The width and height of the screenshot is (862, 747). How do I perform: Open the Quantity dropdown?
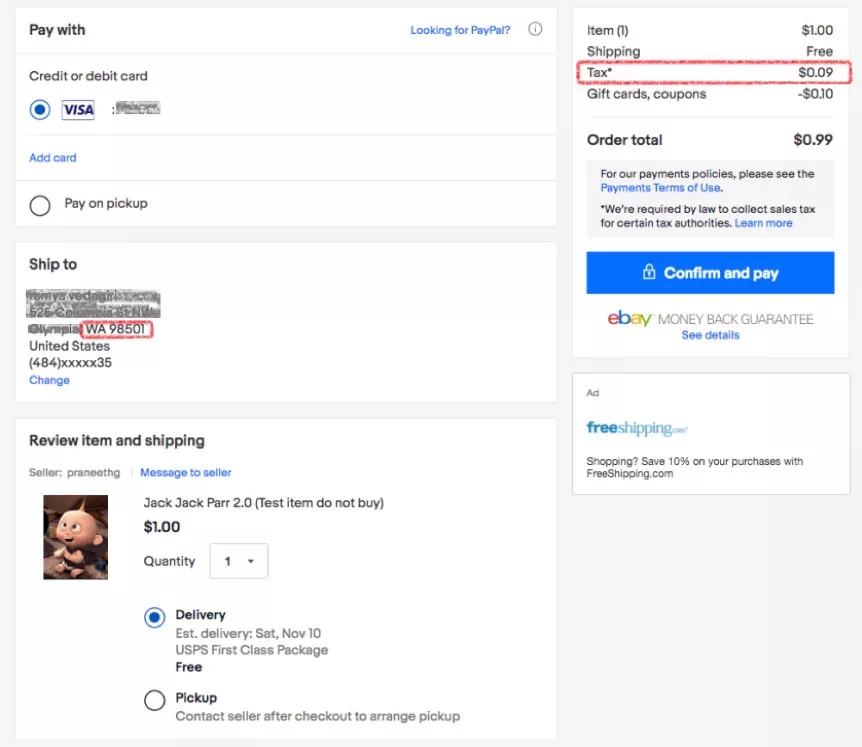pos(239,561)
